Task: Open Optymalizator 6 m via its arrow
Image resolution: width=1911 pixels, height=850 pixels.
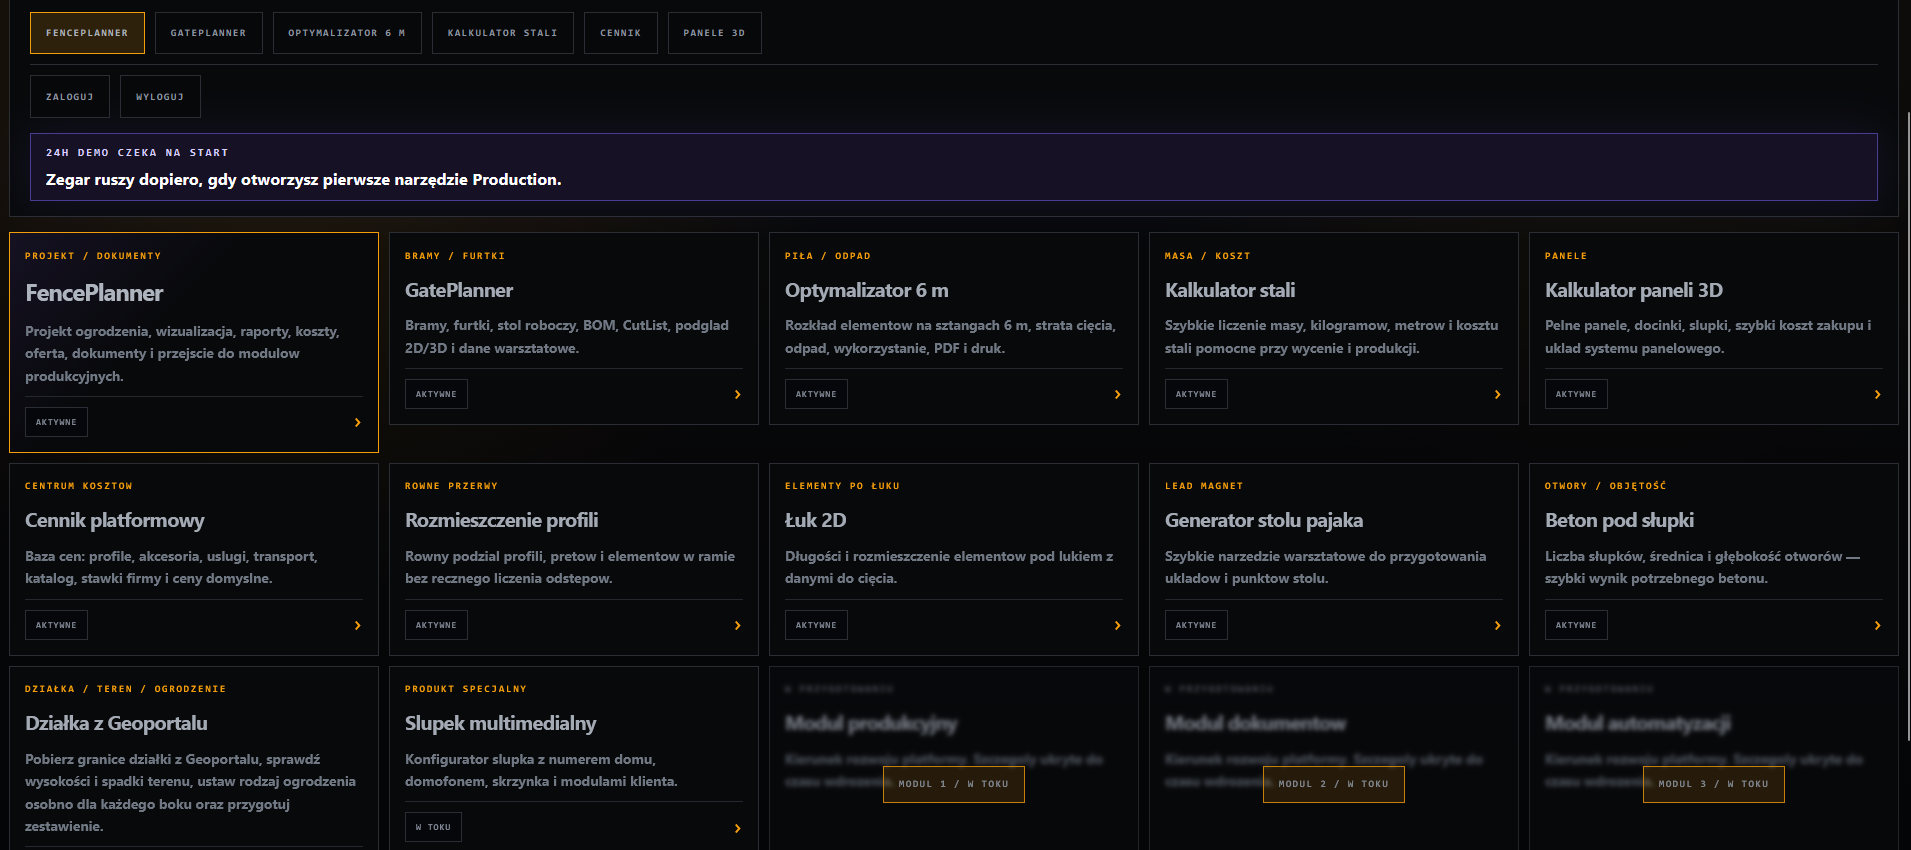Action: [x=1117, y=395]
